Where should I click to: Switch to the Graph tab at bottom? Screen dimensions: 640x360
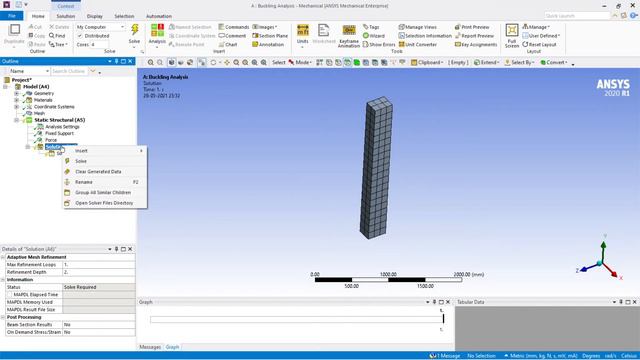pyautogui.click(x=172, y=347)
